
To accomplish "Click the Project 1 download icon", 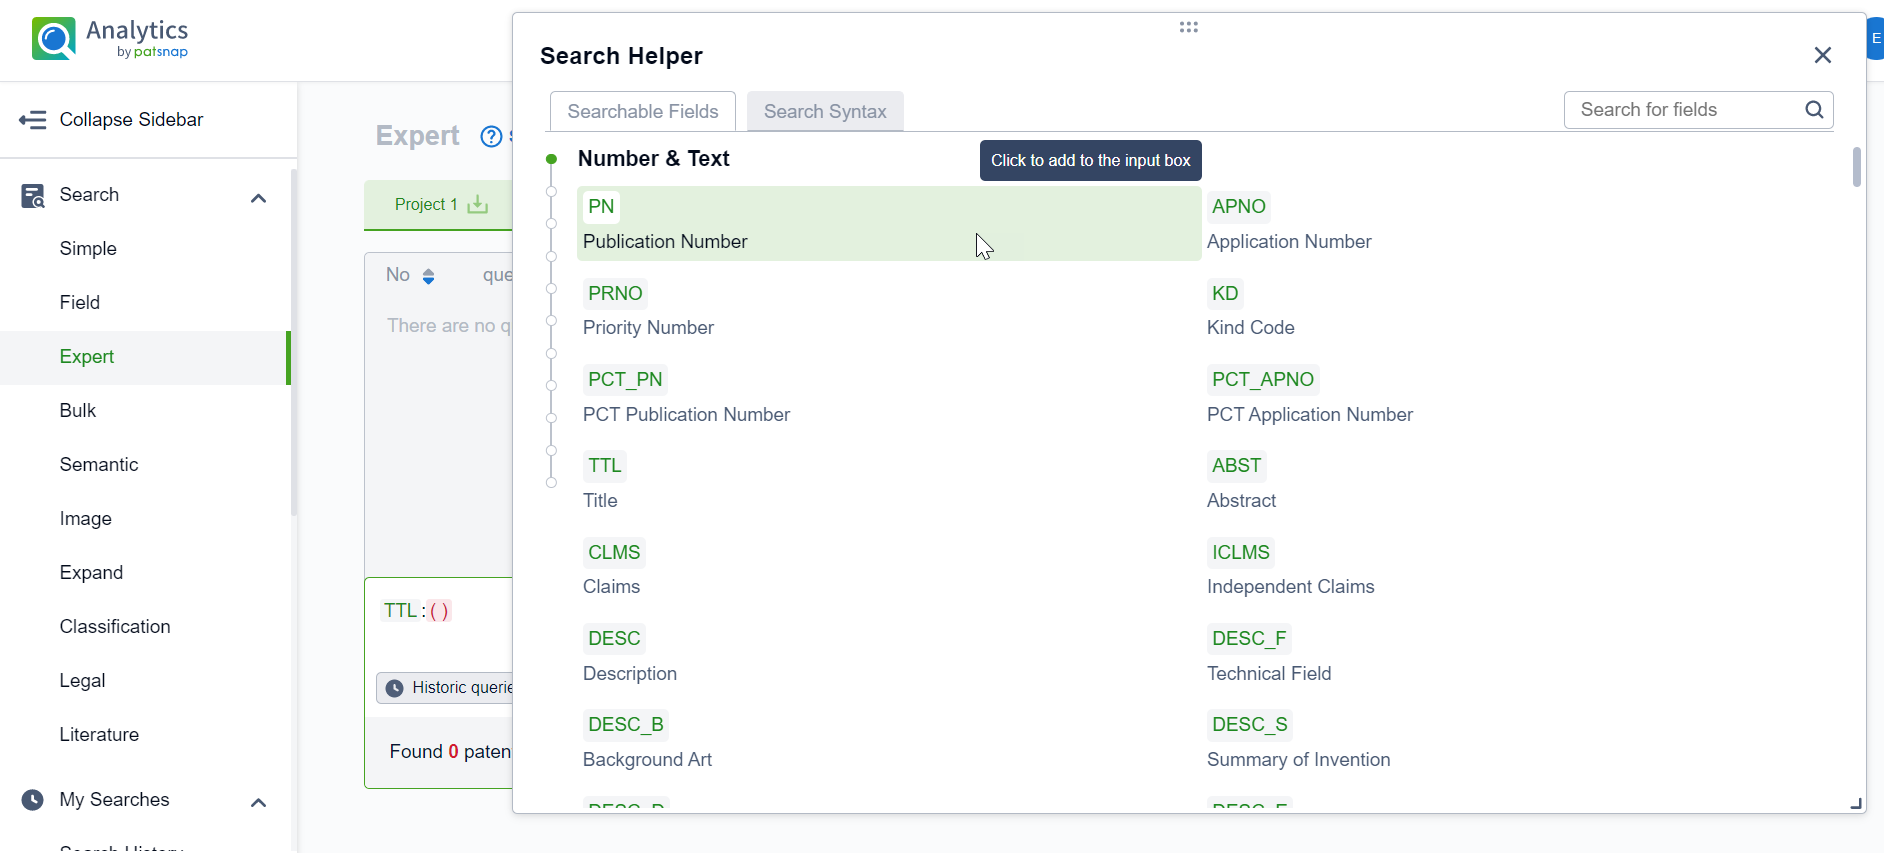I will 478,204.
